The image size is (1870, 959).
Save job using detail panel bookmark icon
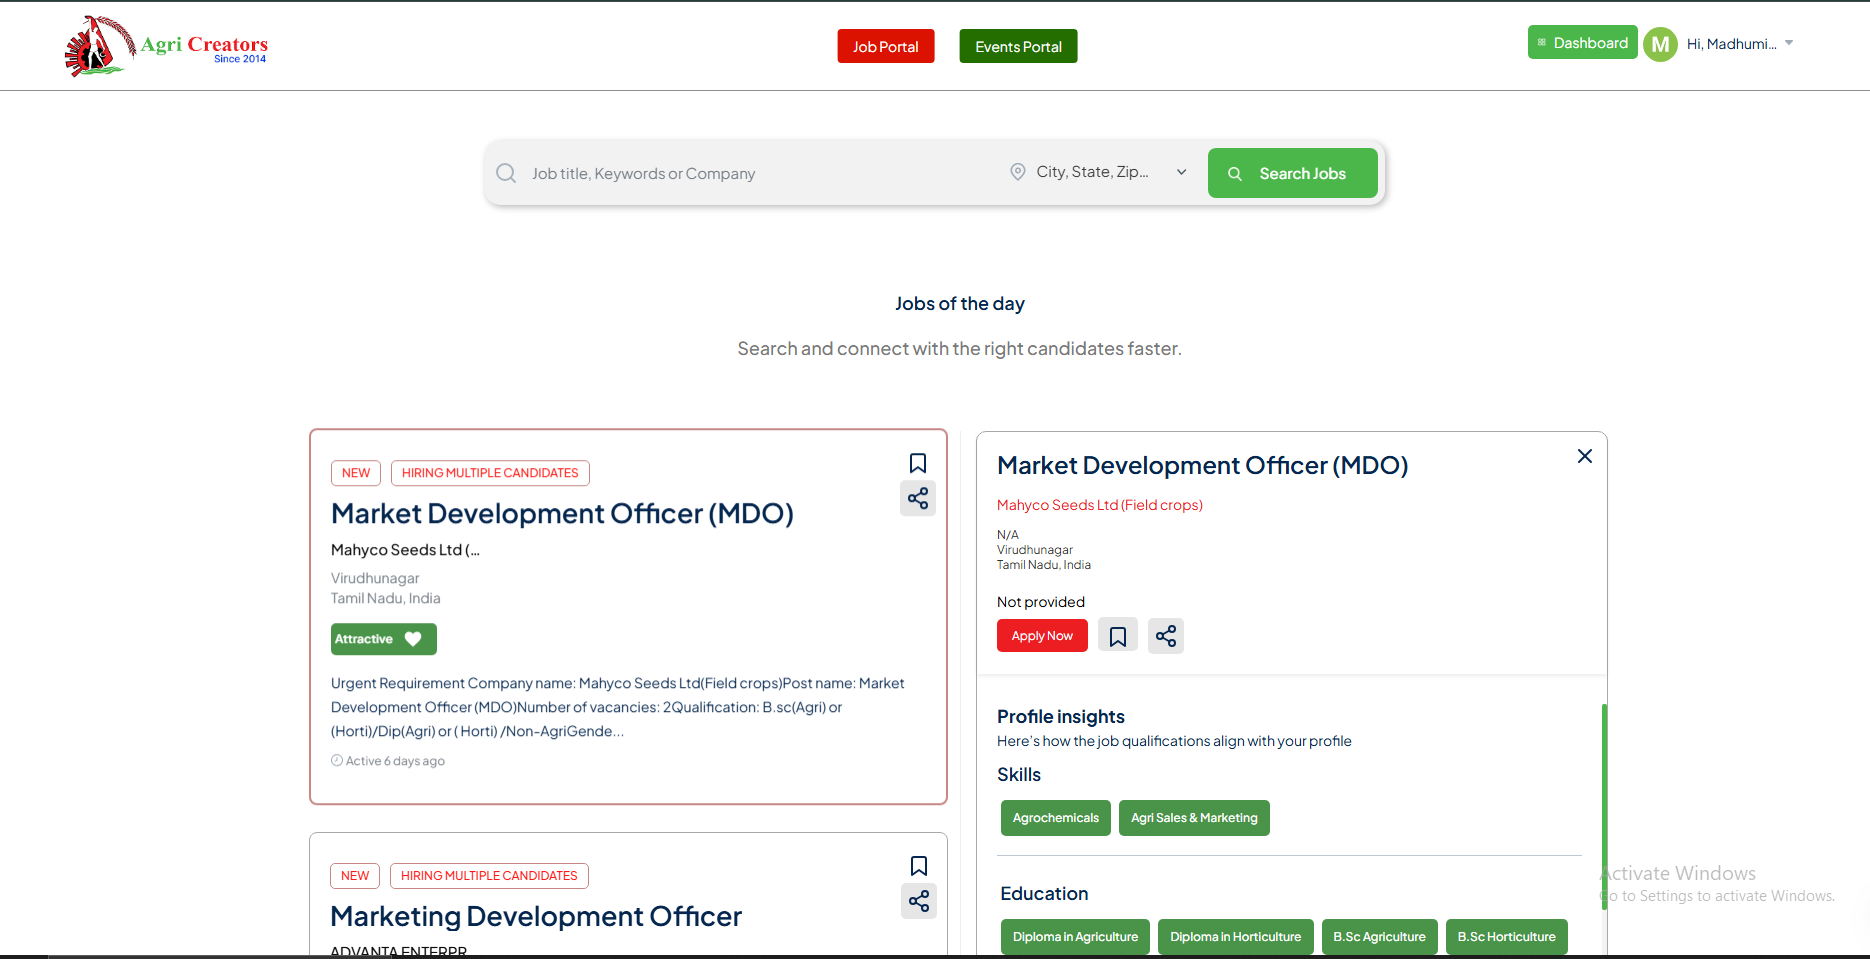(1117, 636)
